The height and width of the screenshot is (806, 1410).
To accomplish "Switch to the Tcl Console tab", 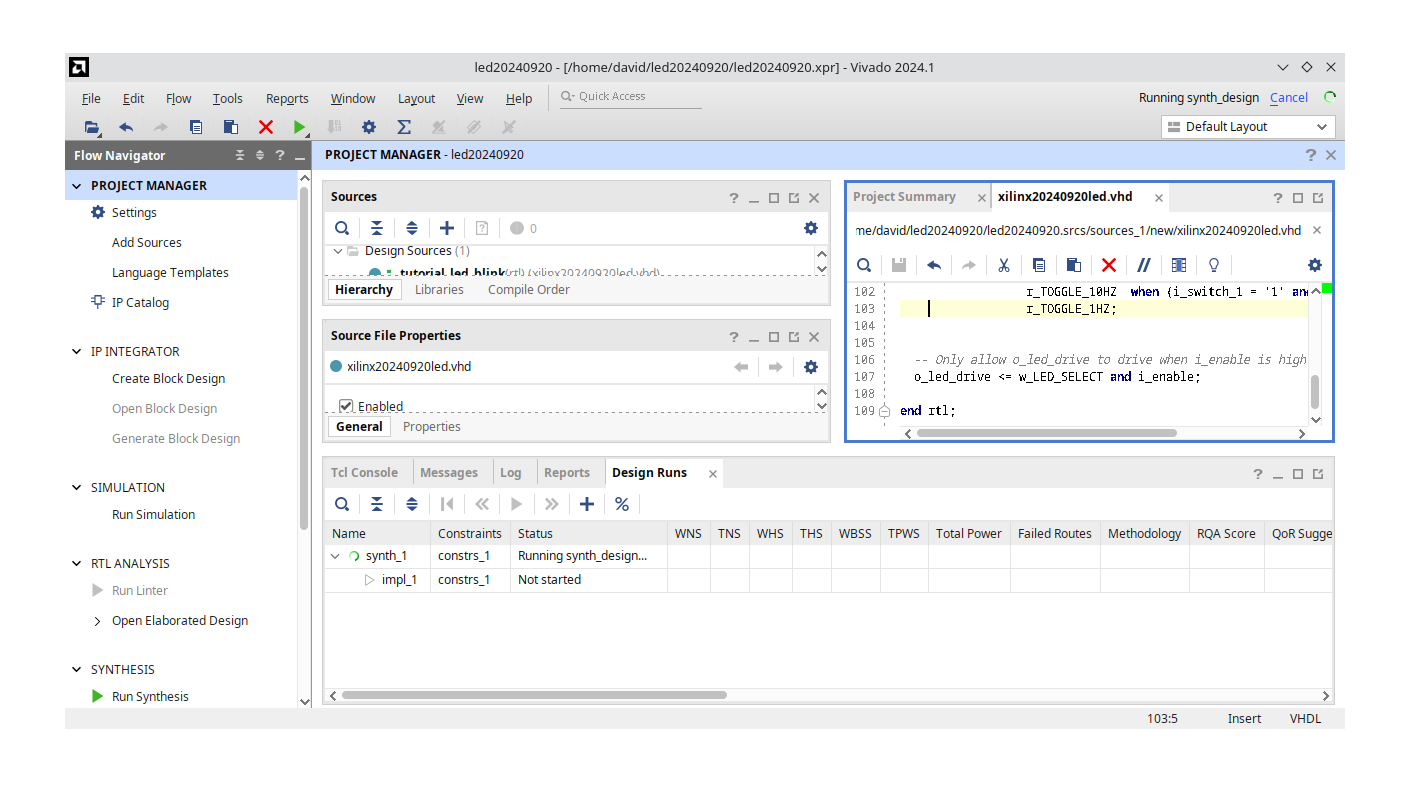I will [364, 472].
